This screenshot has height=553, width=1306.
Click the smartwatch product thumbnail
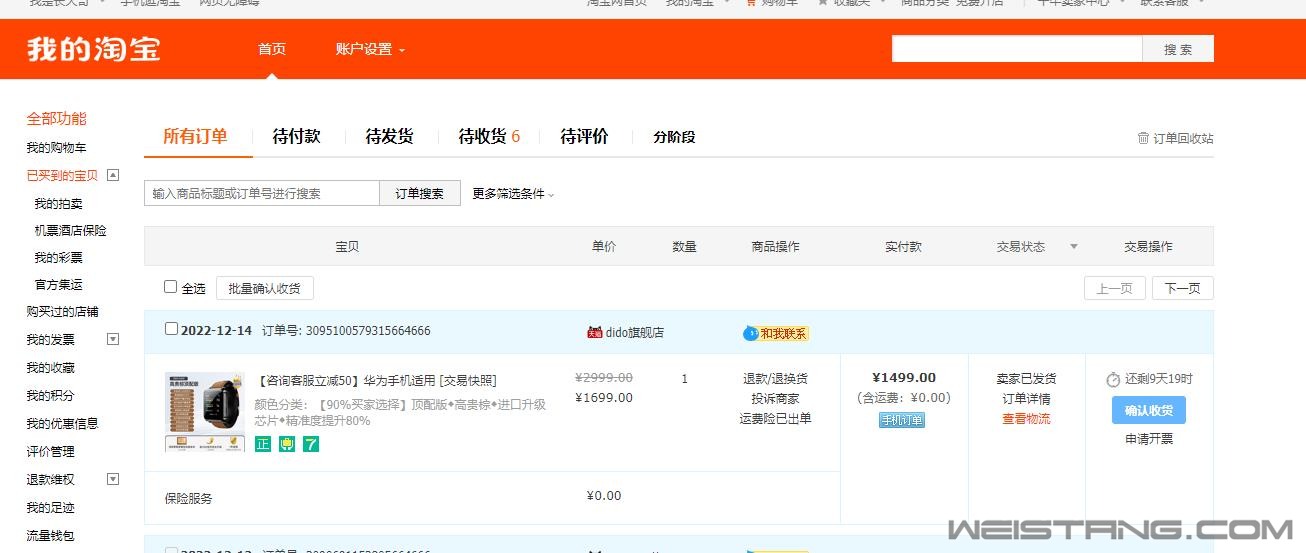(x=205, y=412)
